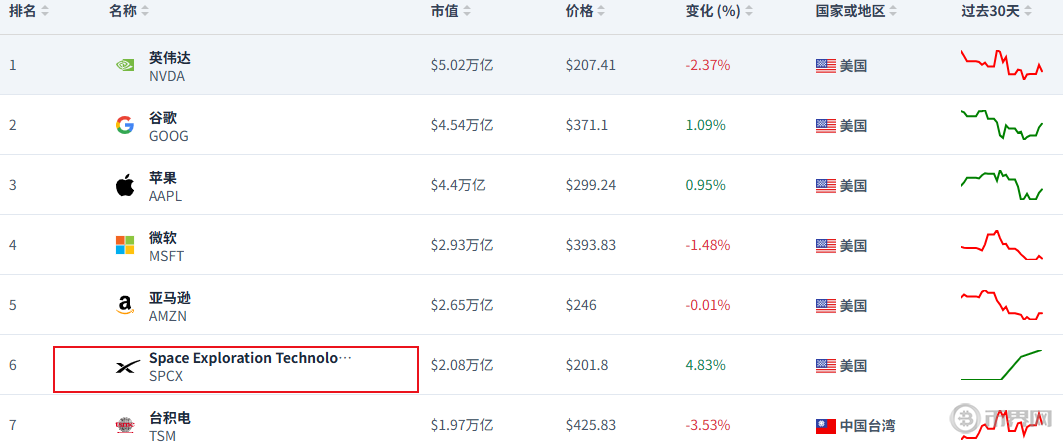Open the 亚马逊 company link
Image resolution: width=1063 pixels, height=446 pixels.
pyautogui.click(x=169, y=298)
